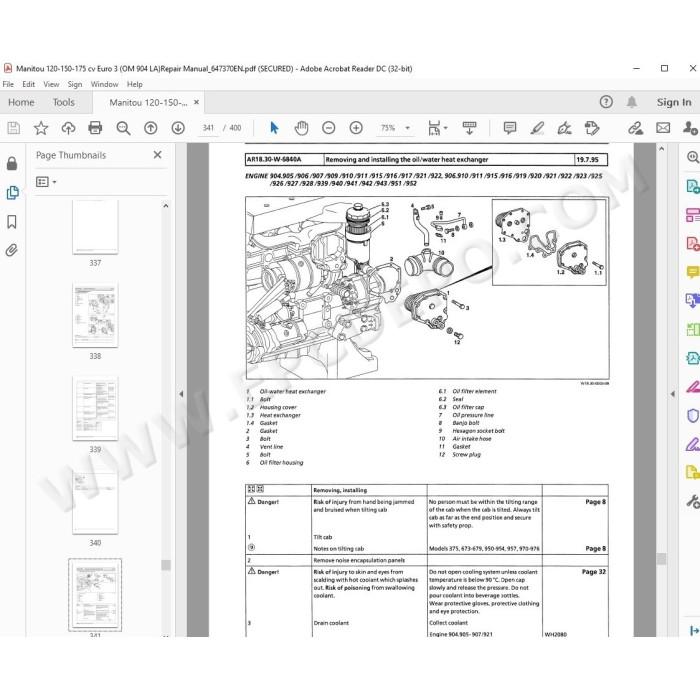Click the Print file icon

point(95,128)
